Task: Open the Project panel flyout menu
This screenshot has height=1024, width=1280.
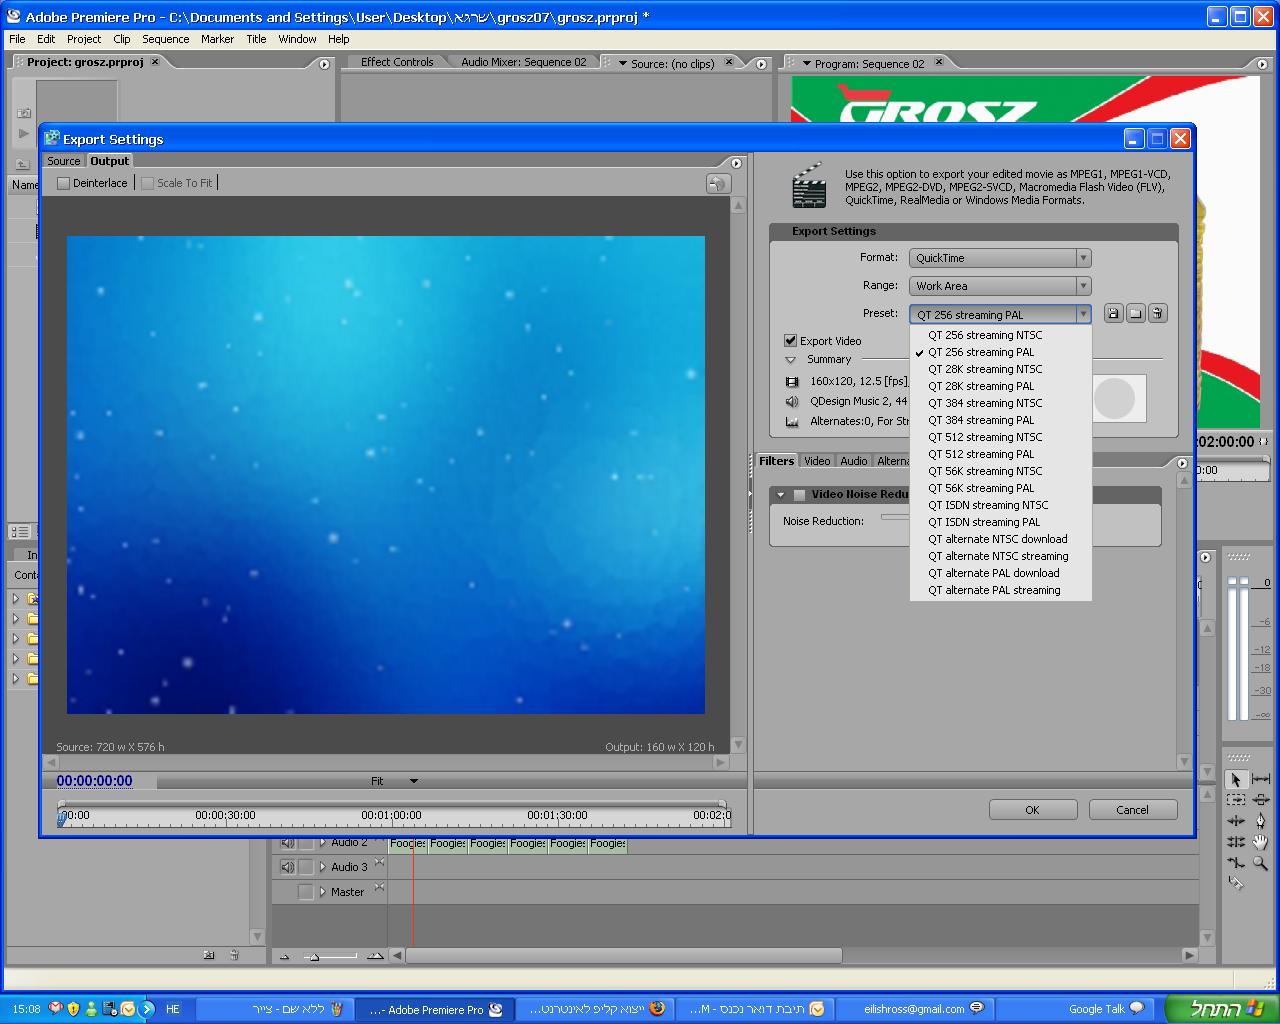Action: (324, 64)
